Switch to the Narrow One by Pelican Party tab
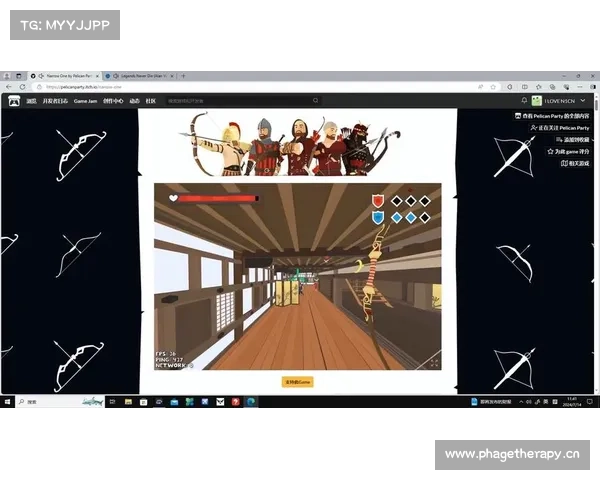Image resolution: width=600 pixels, height=480 pixels. [x=64, y=76]
